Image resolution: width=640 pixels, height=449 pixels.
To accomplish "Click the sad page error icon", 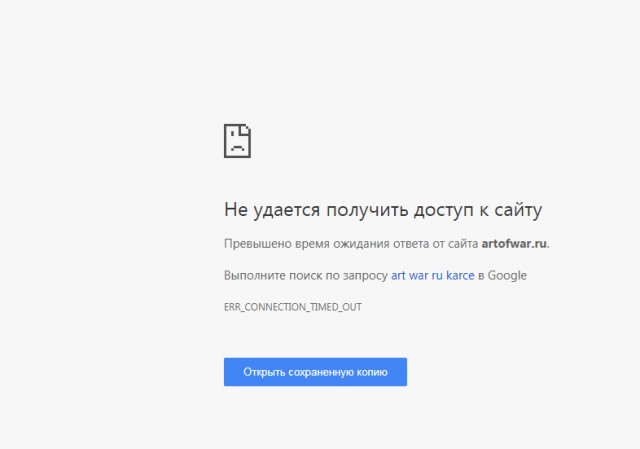I will click(x=238, y=141).
